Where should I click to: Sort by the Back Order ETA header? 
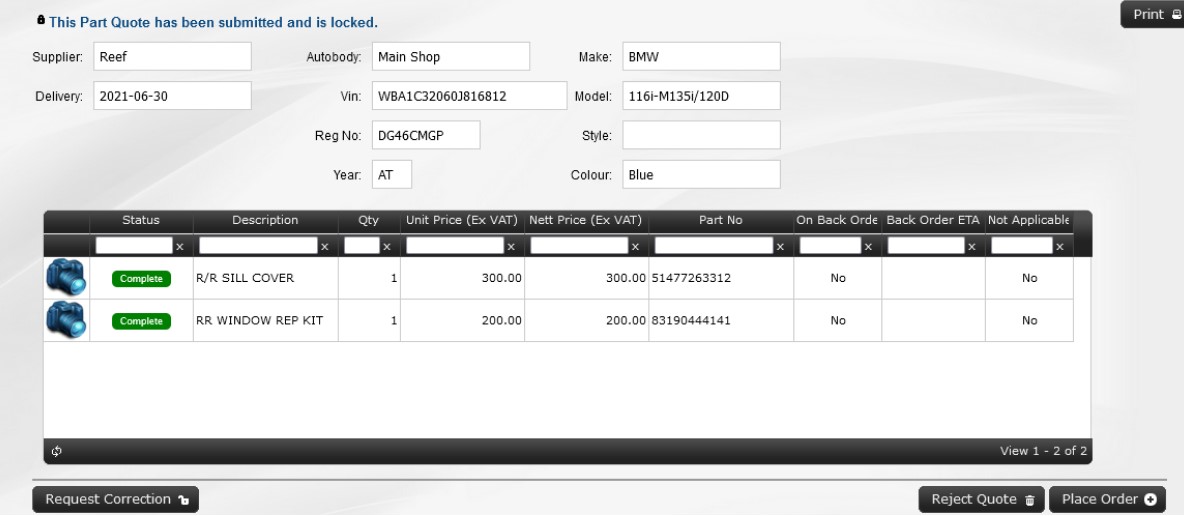[x=933, y=221]
